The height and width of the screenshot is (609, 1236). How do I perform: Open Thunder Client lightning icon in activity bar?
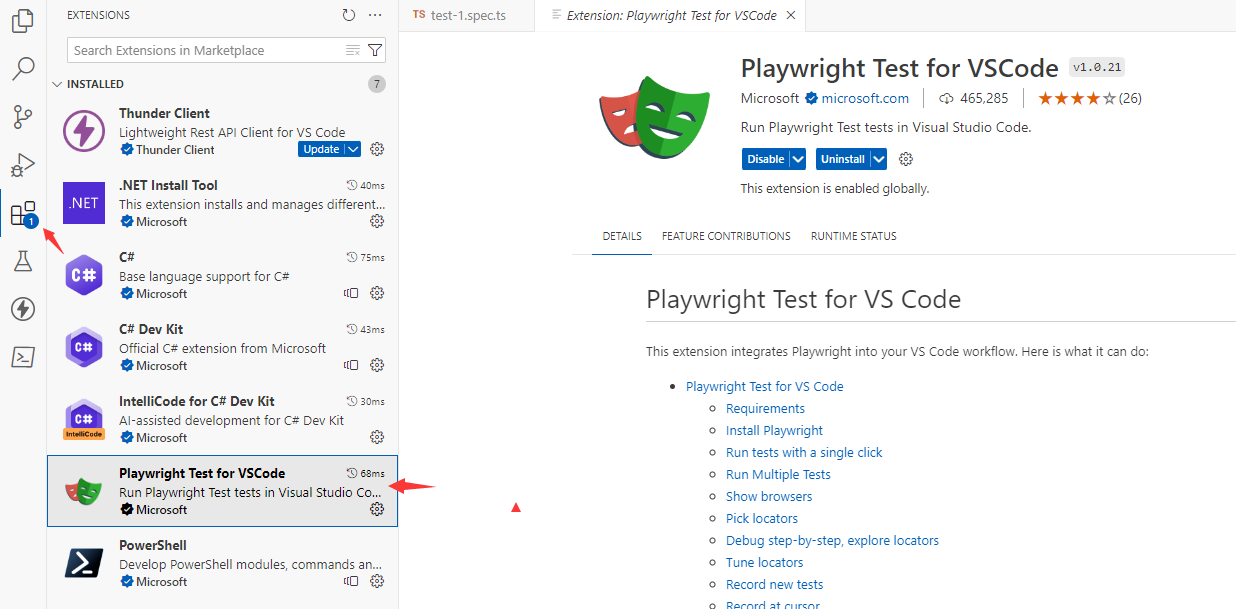tap(23, 309)
